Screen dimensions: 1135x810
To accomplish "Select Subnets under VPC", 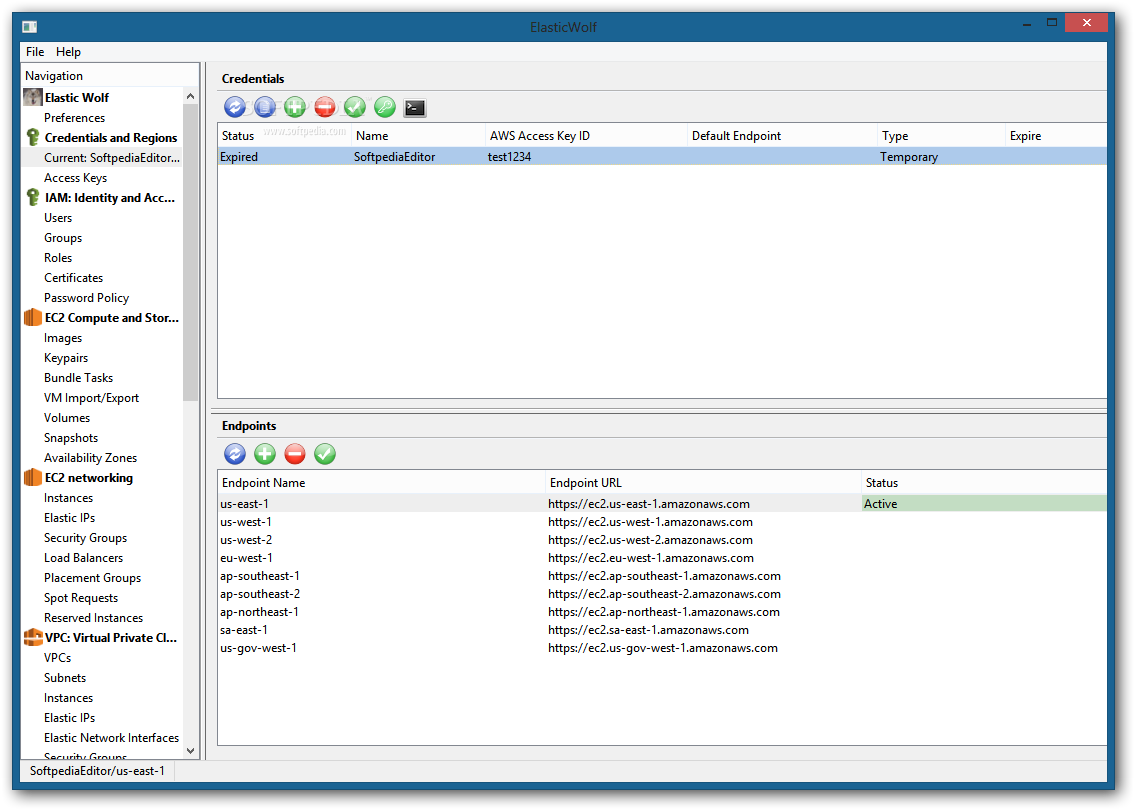I will point(65,678).
